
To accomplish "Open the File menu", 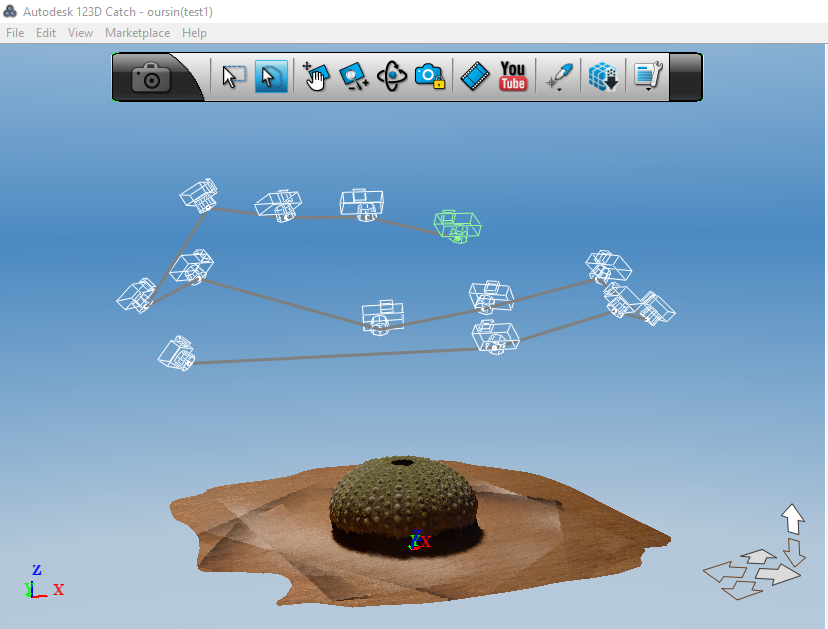I will [x=15, y=33].
